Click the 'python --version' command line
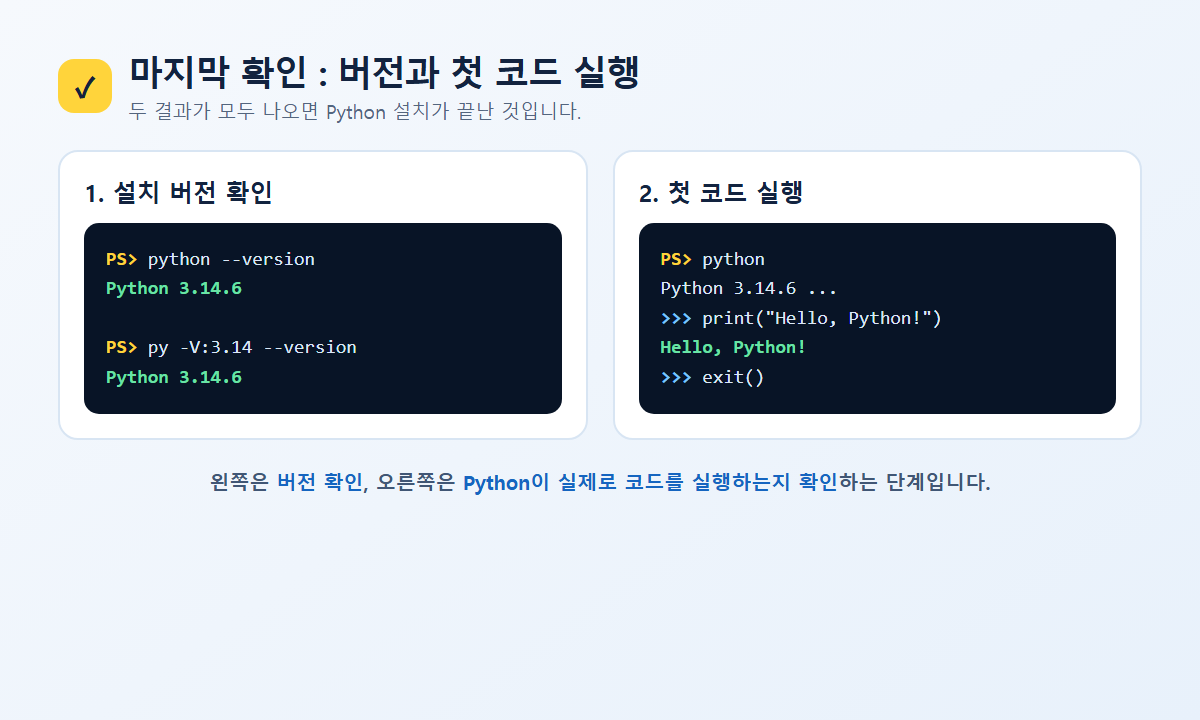Viewport: 1200px width, 720px height. [x=210, y=259]
